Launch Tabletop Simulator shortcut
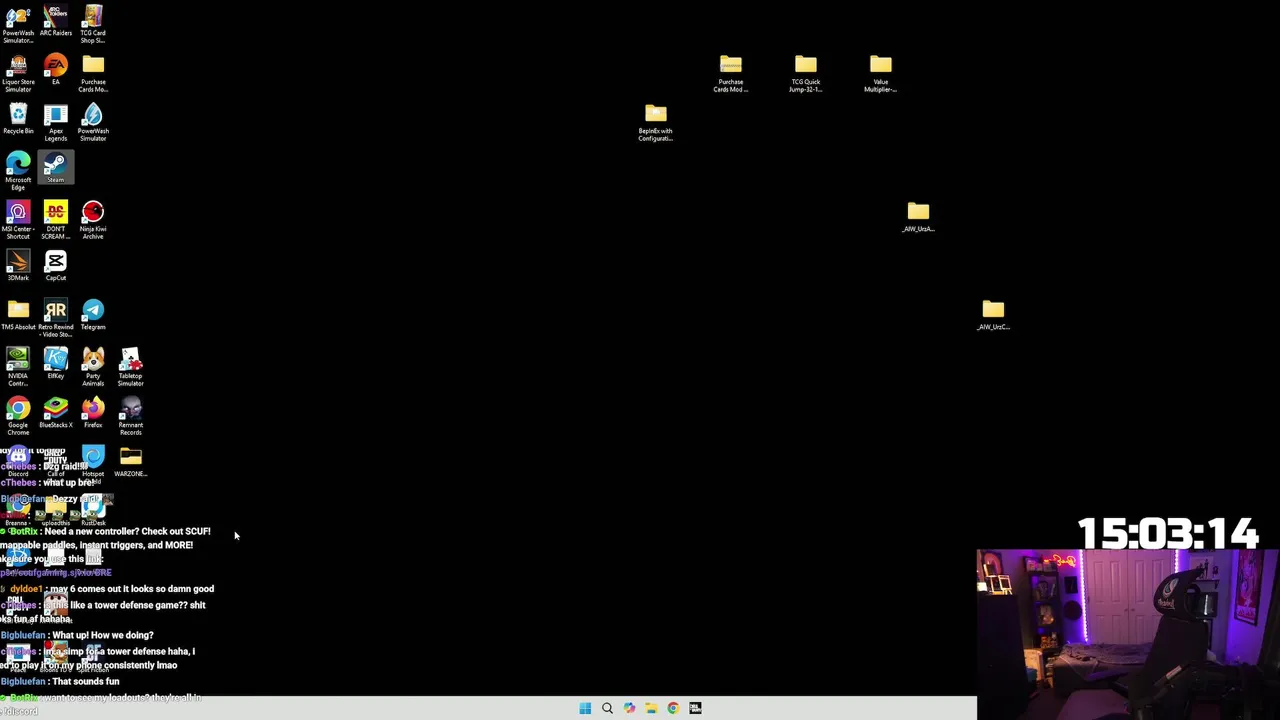Image resolution: width=1280 pixels, height=720 pixels. tap(131, 367)
